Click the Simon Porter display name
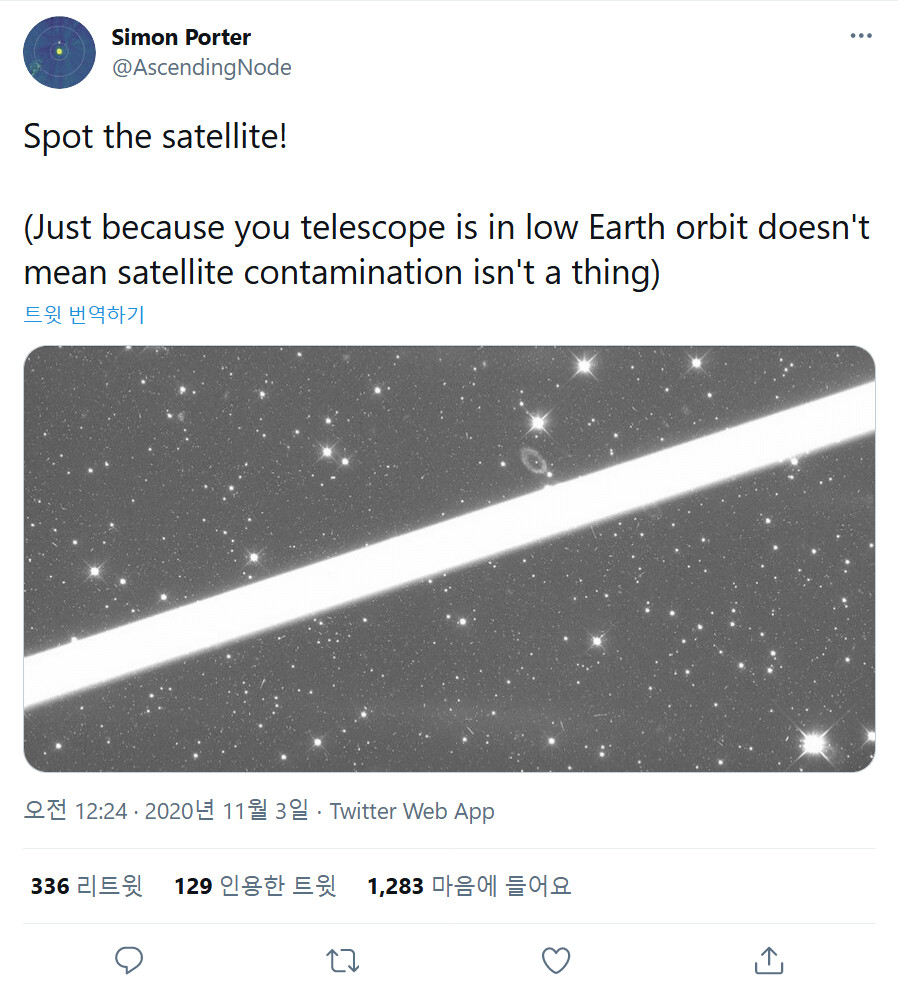This screenshot has height=995, width=898. 181,38
